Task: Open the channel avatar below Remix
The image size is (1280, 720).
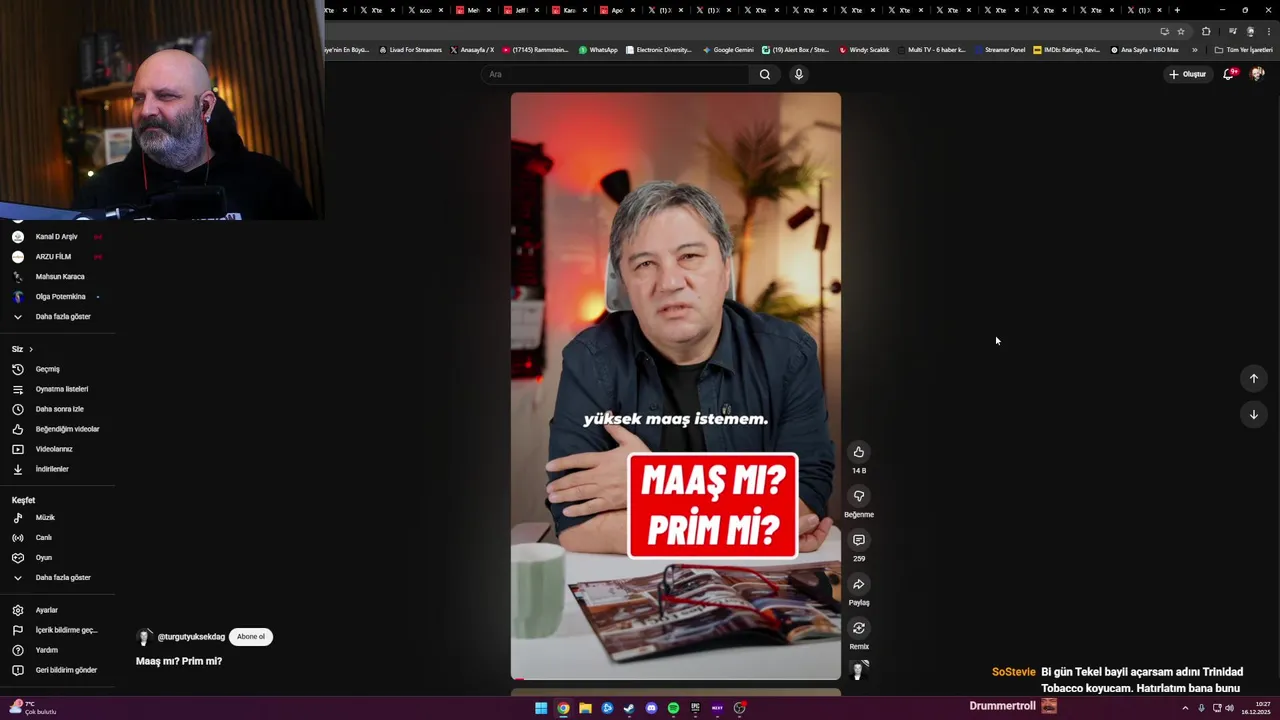Action: click(x=858, y=669)
